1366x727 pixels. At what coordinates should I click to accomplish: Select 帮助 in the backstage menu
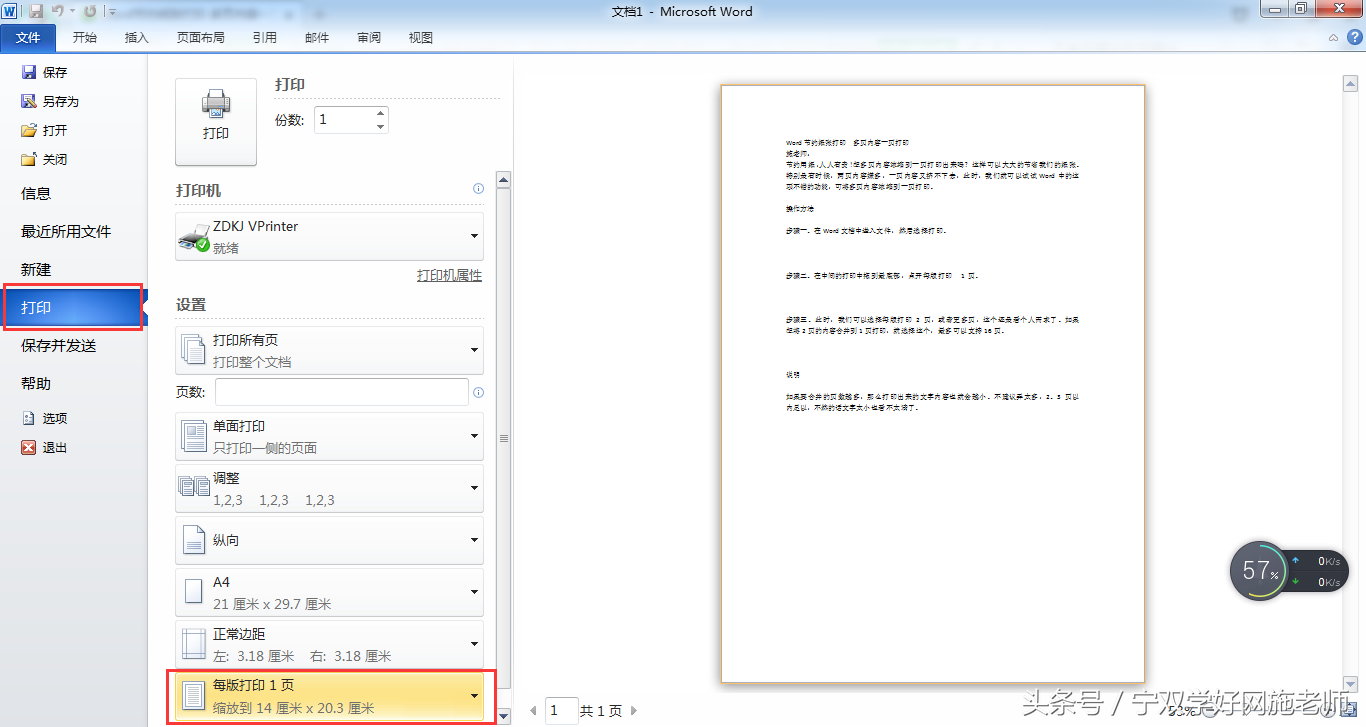pos(36,383)
